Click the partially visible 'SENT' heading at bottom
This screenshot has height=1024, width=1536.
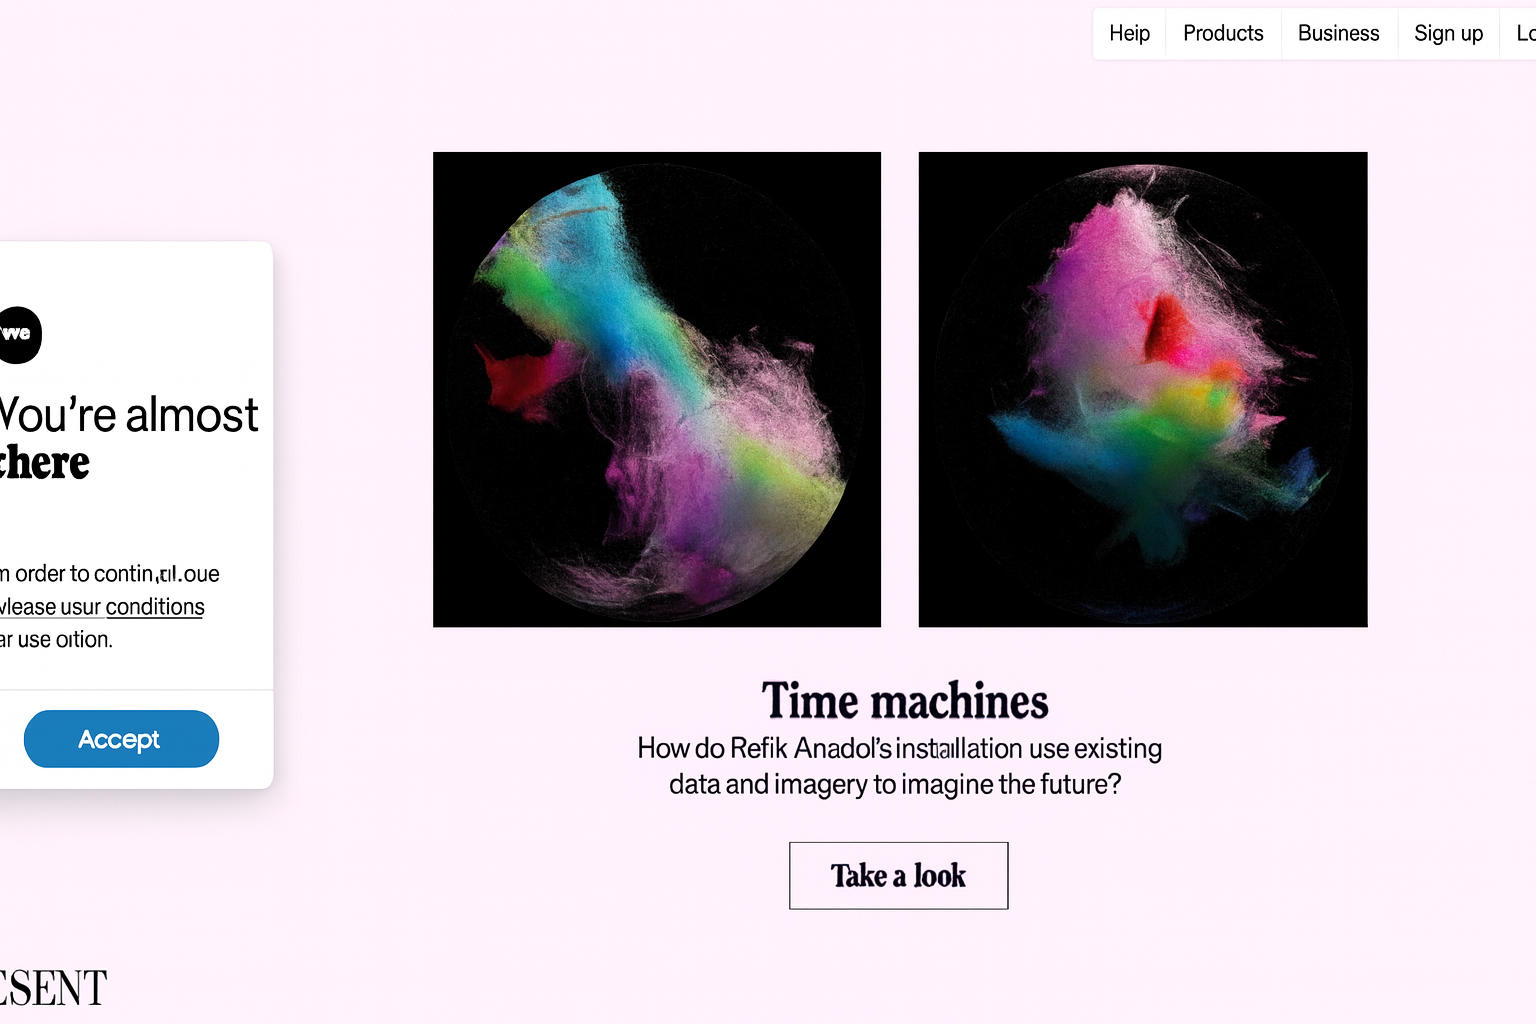(x=53, y=988)
